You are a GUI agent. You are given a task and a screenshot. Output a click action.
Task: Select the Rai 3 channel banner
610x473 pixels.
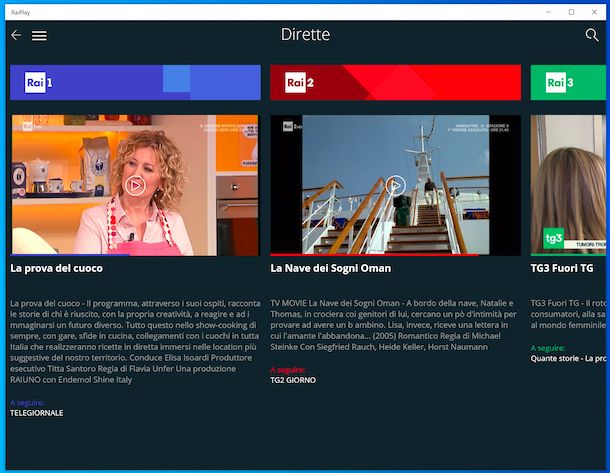568,82
